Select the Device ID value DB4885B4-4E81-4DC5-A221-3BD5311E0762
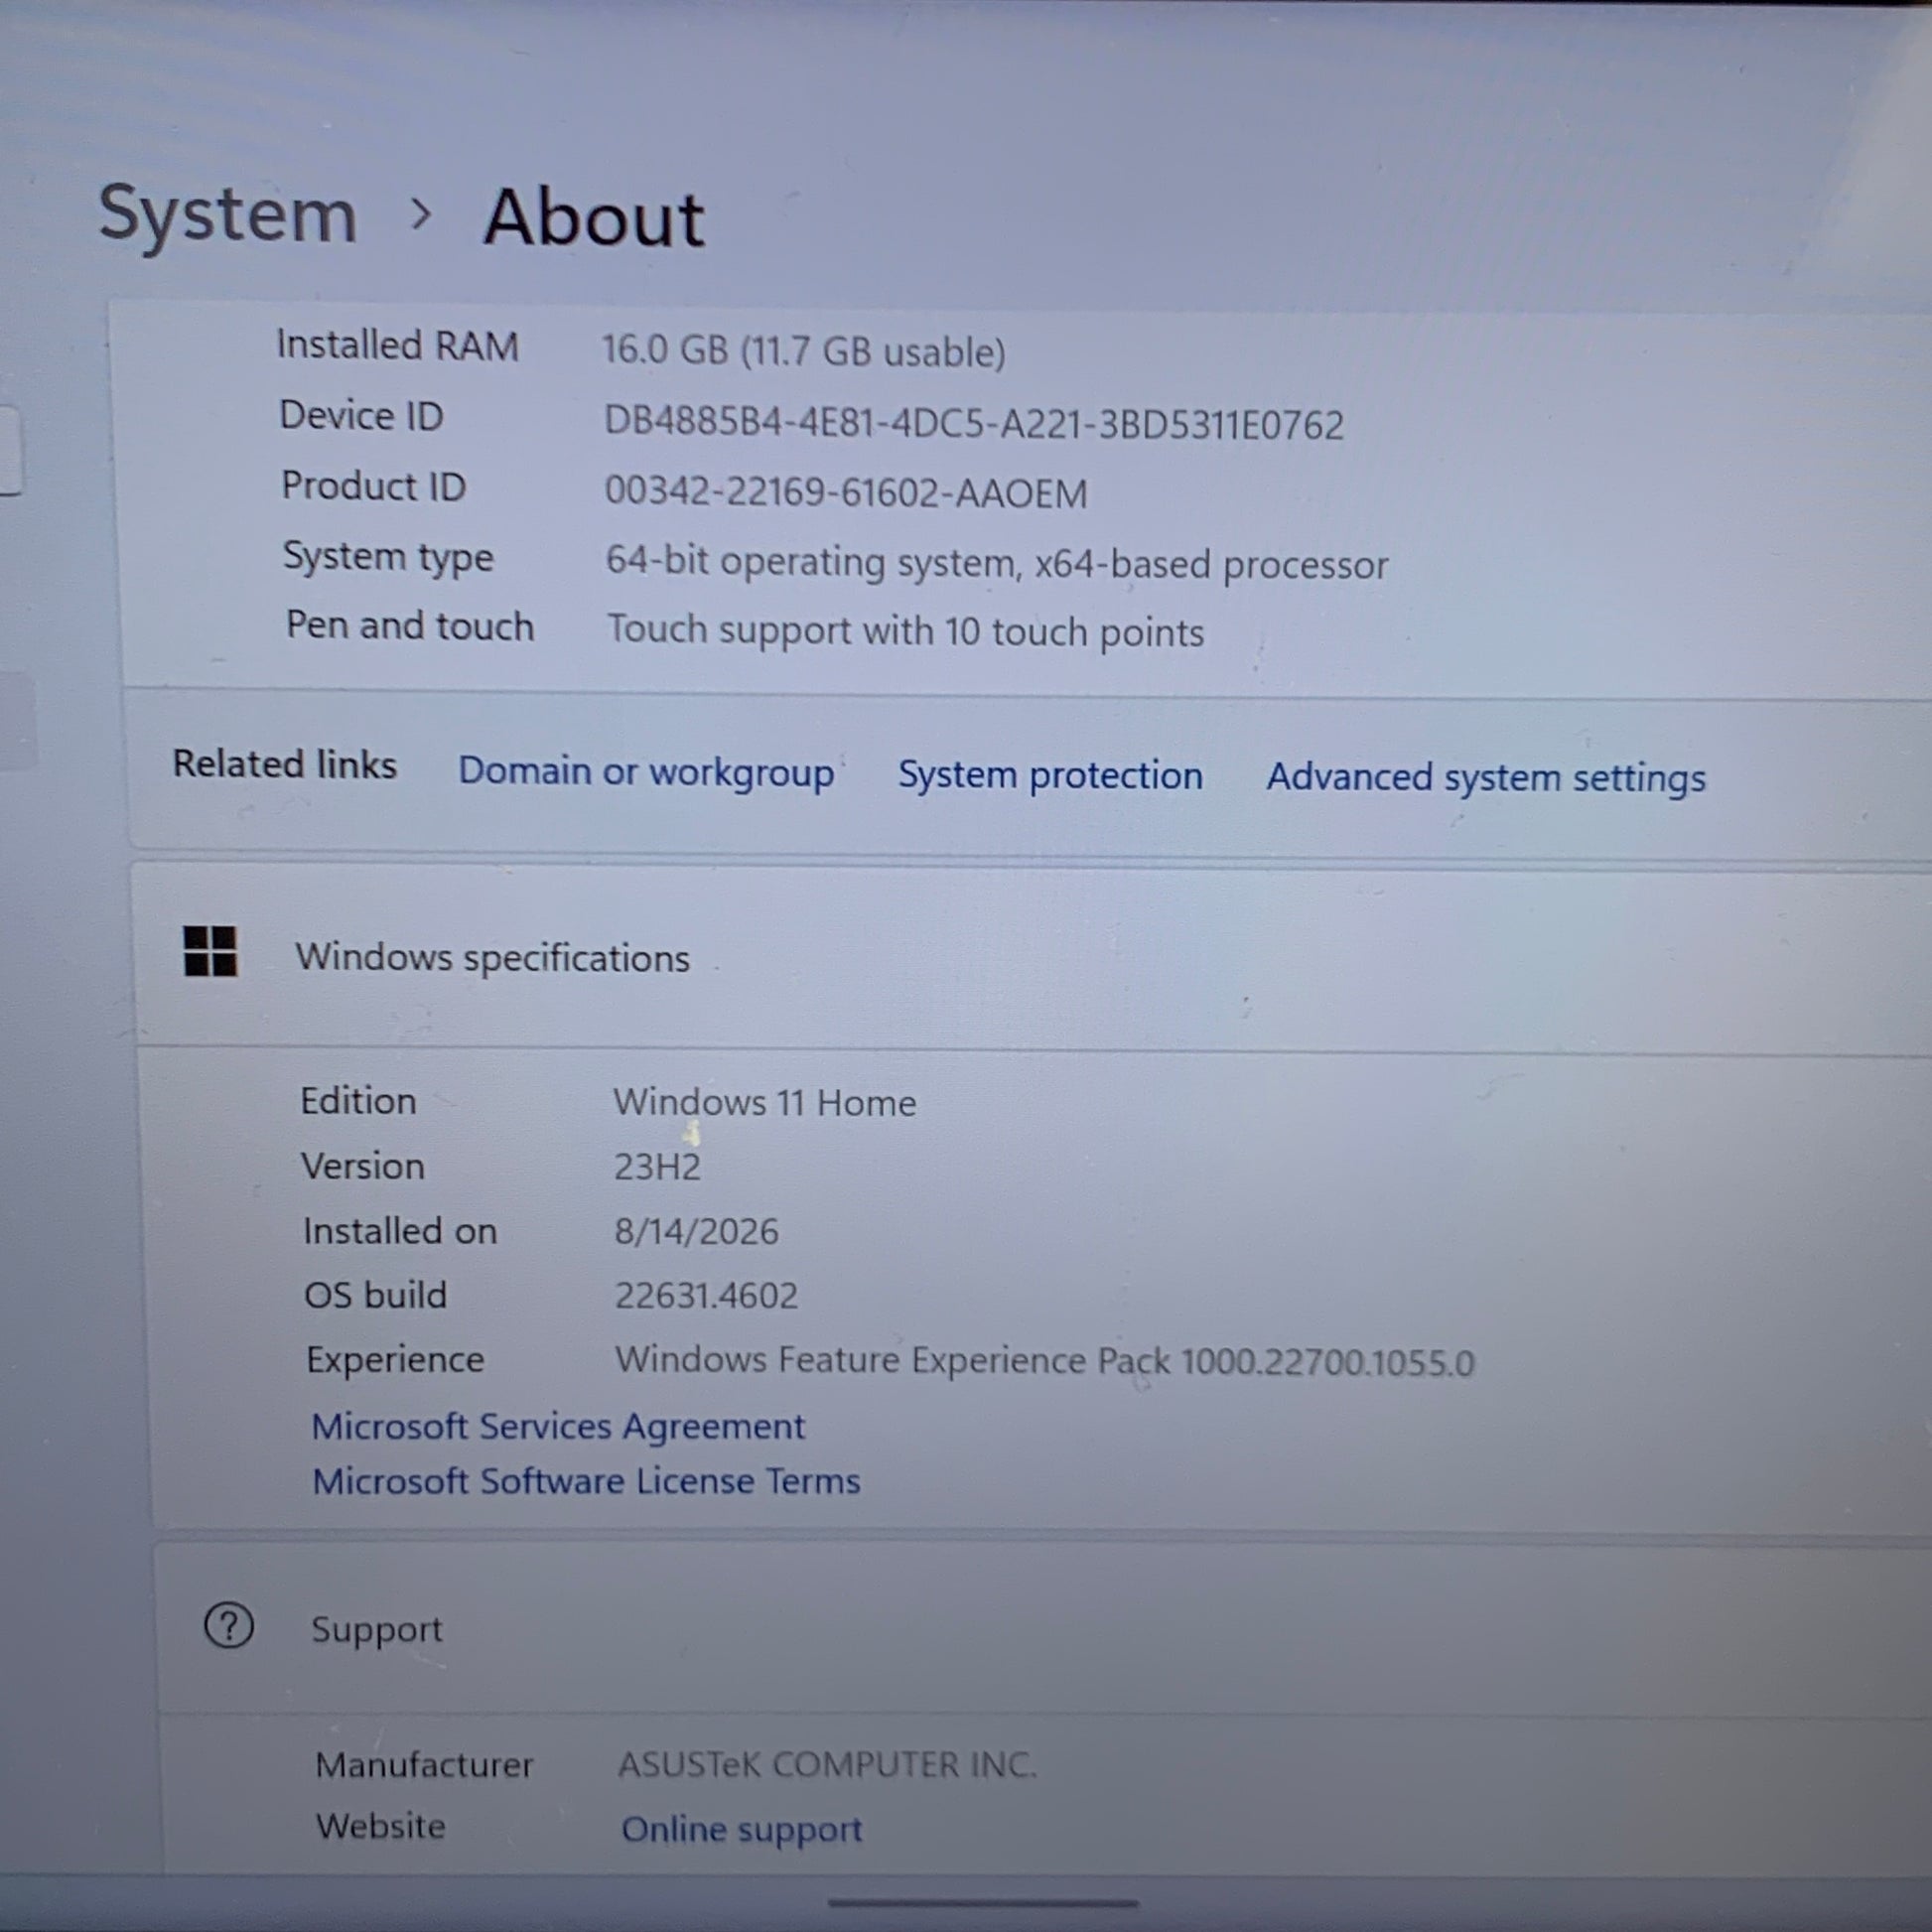The image size is (1932, 1932). [973, 424]
